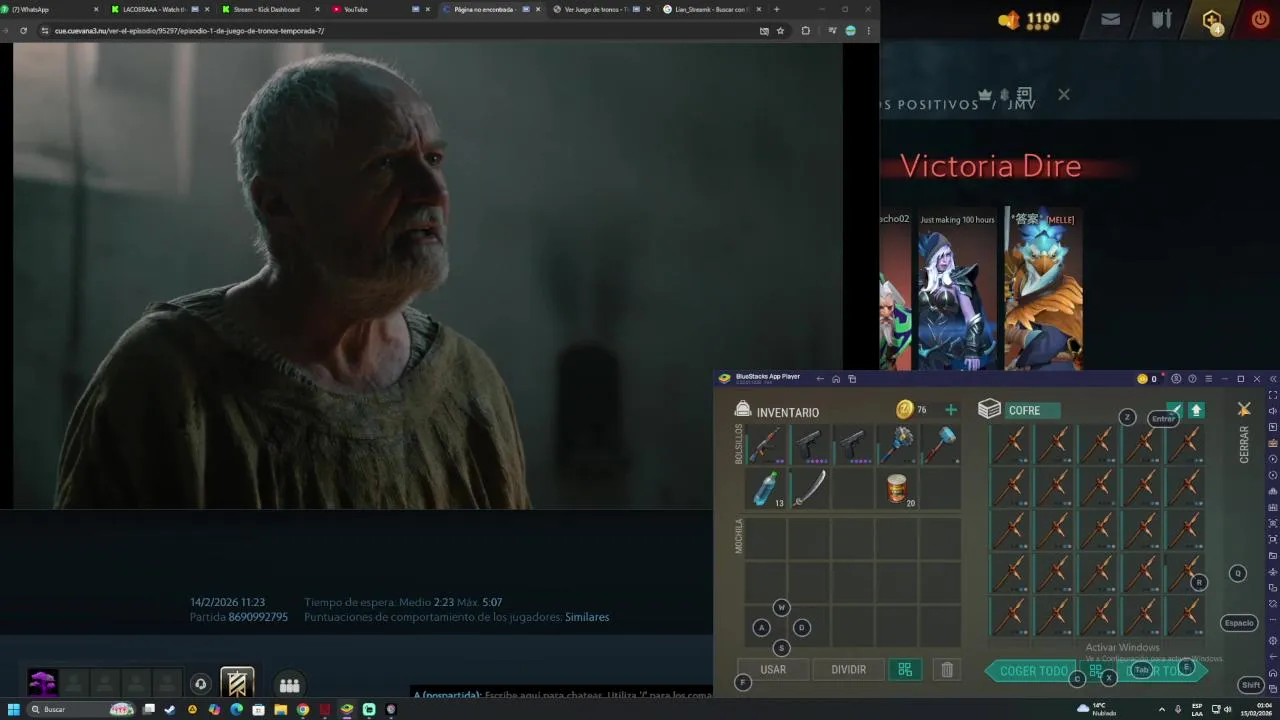
Task: Click the Dota banner flag icon
Action: 237,683
